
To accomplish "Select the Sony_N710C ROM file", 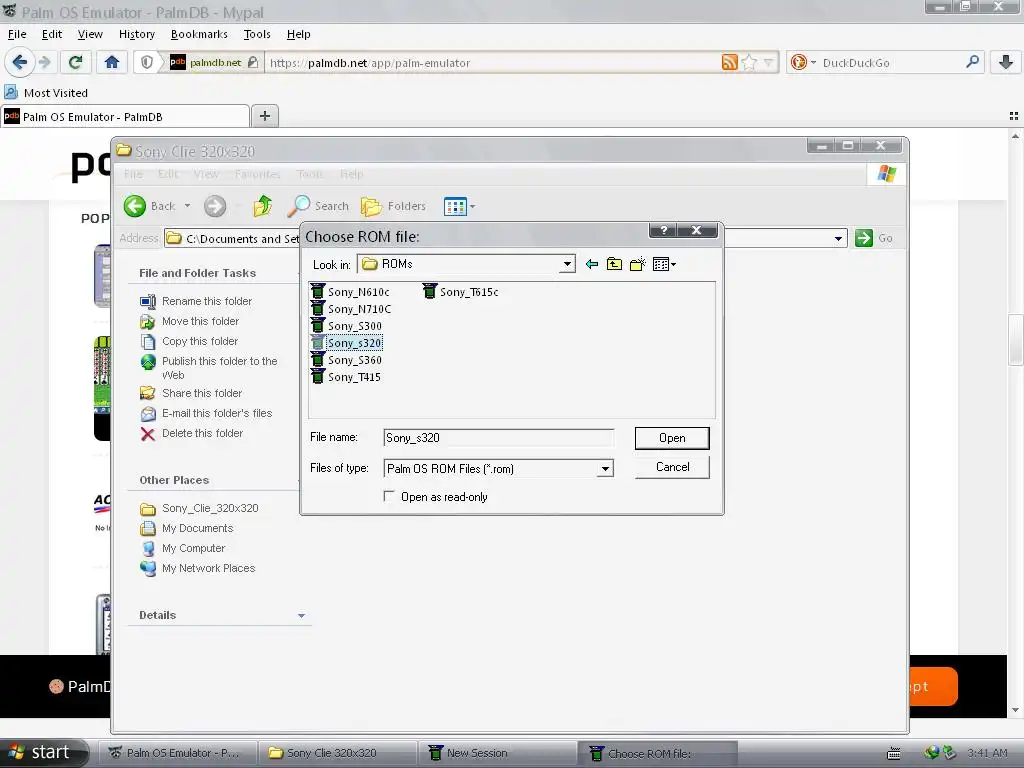I will [x=351, y=309].
